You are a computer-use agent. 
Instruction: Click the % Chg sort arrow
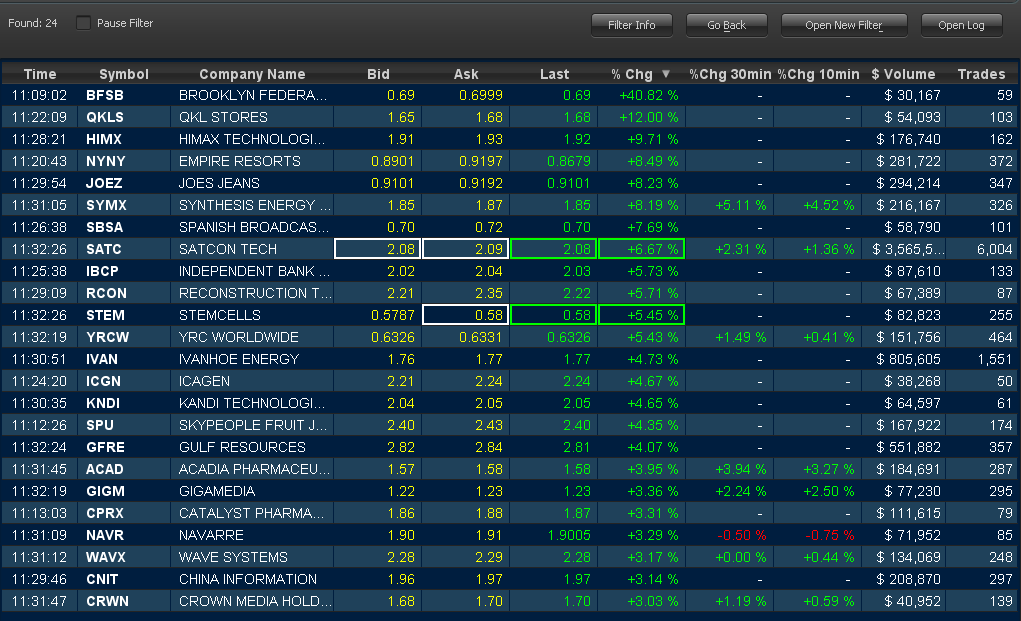pos(666,74)
